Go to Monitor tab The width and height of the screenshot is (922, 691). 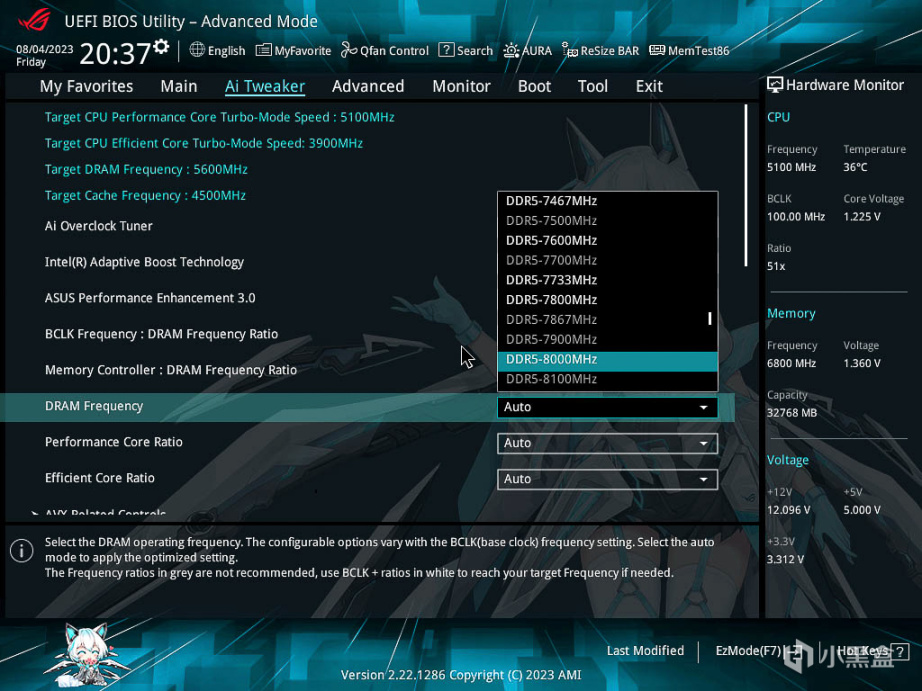click(x=462, y=86)
